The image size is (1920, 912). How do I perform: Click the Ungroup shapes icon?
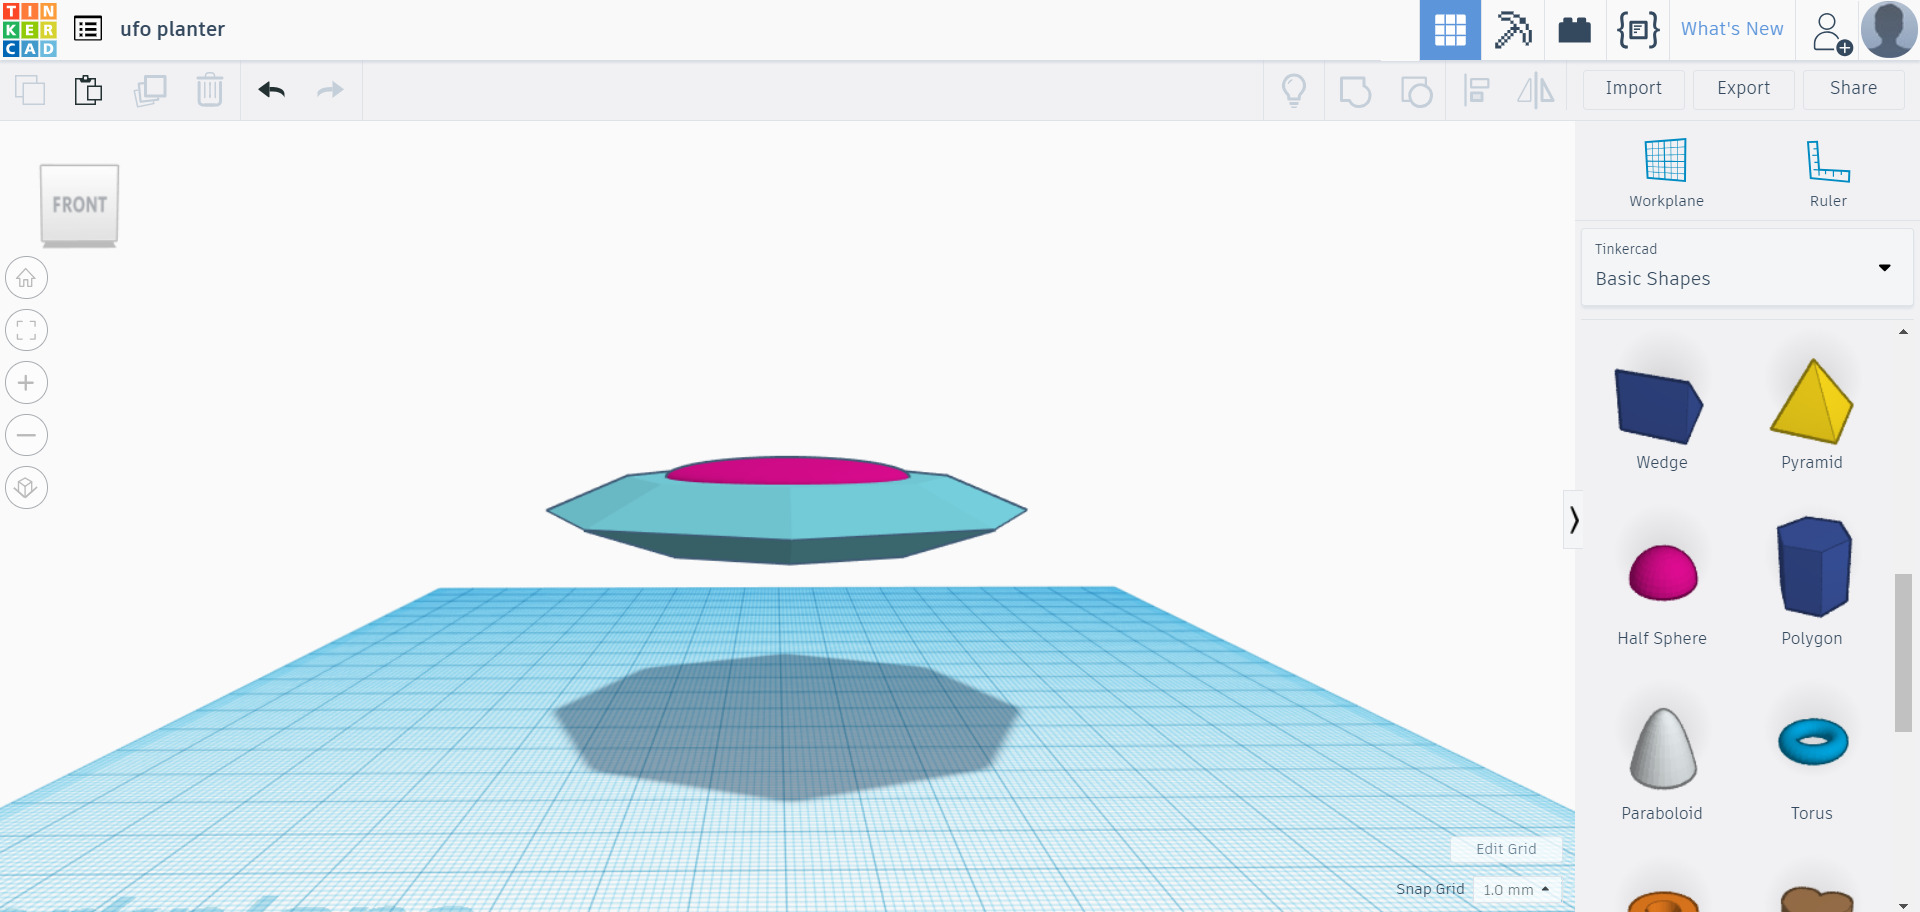click(1416, 92)
